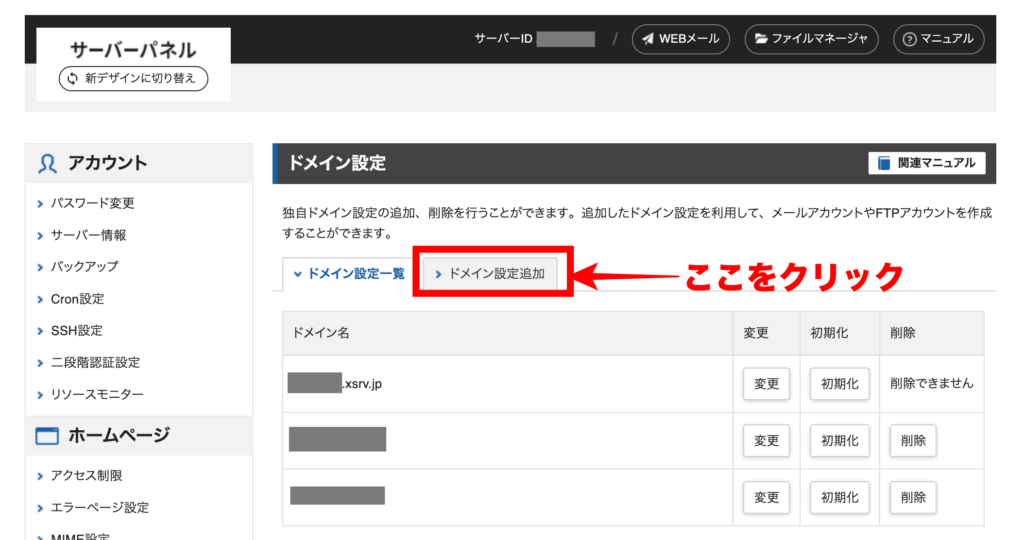The image size is (1024, 540).
Task: Click the マニュアル question mark icon
Action: coord(909,39)
